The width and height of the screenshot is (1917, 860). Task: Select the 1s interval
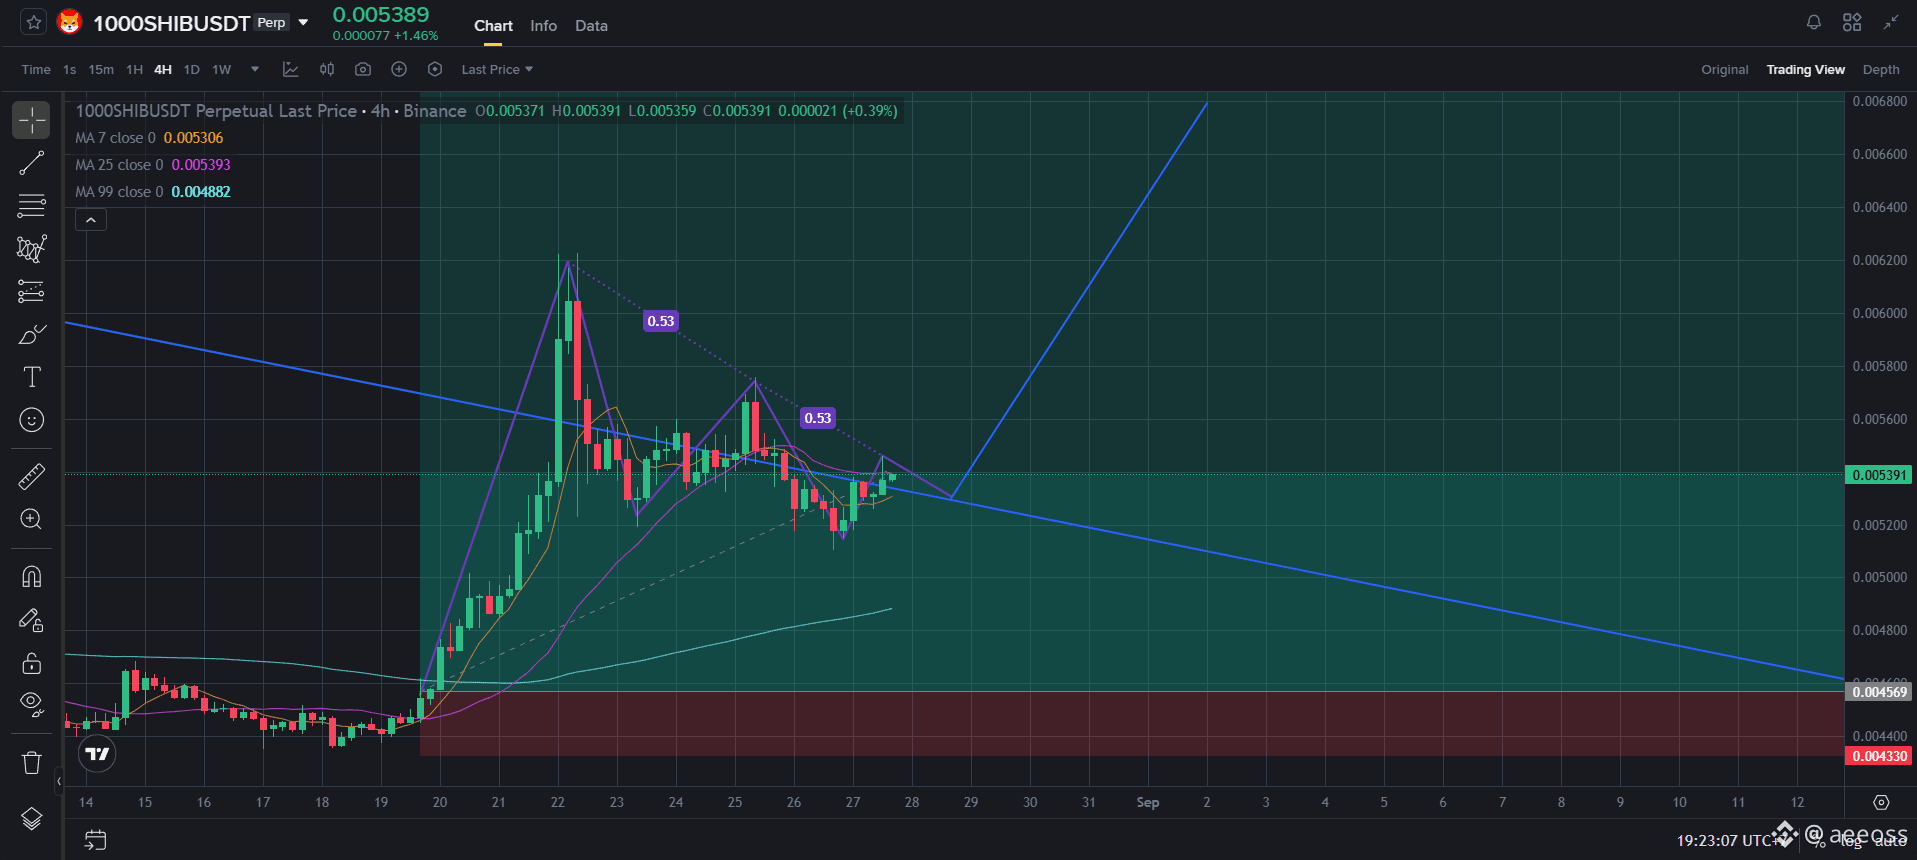69,70
